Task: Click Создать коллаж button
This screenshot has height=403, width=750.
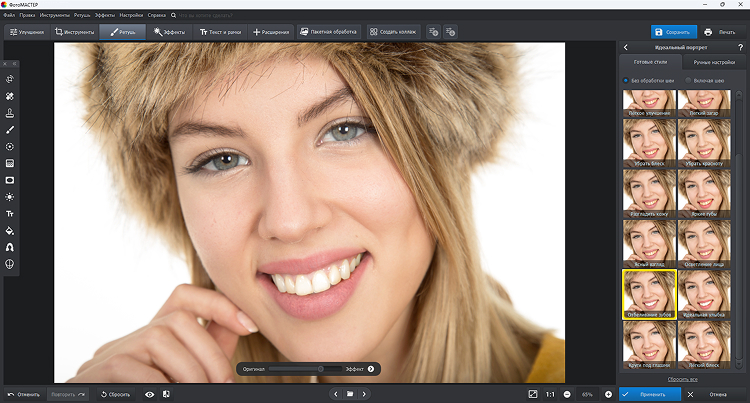Action: (x=393, y=32)
